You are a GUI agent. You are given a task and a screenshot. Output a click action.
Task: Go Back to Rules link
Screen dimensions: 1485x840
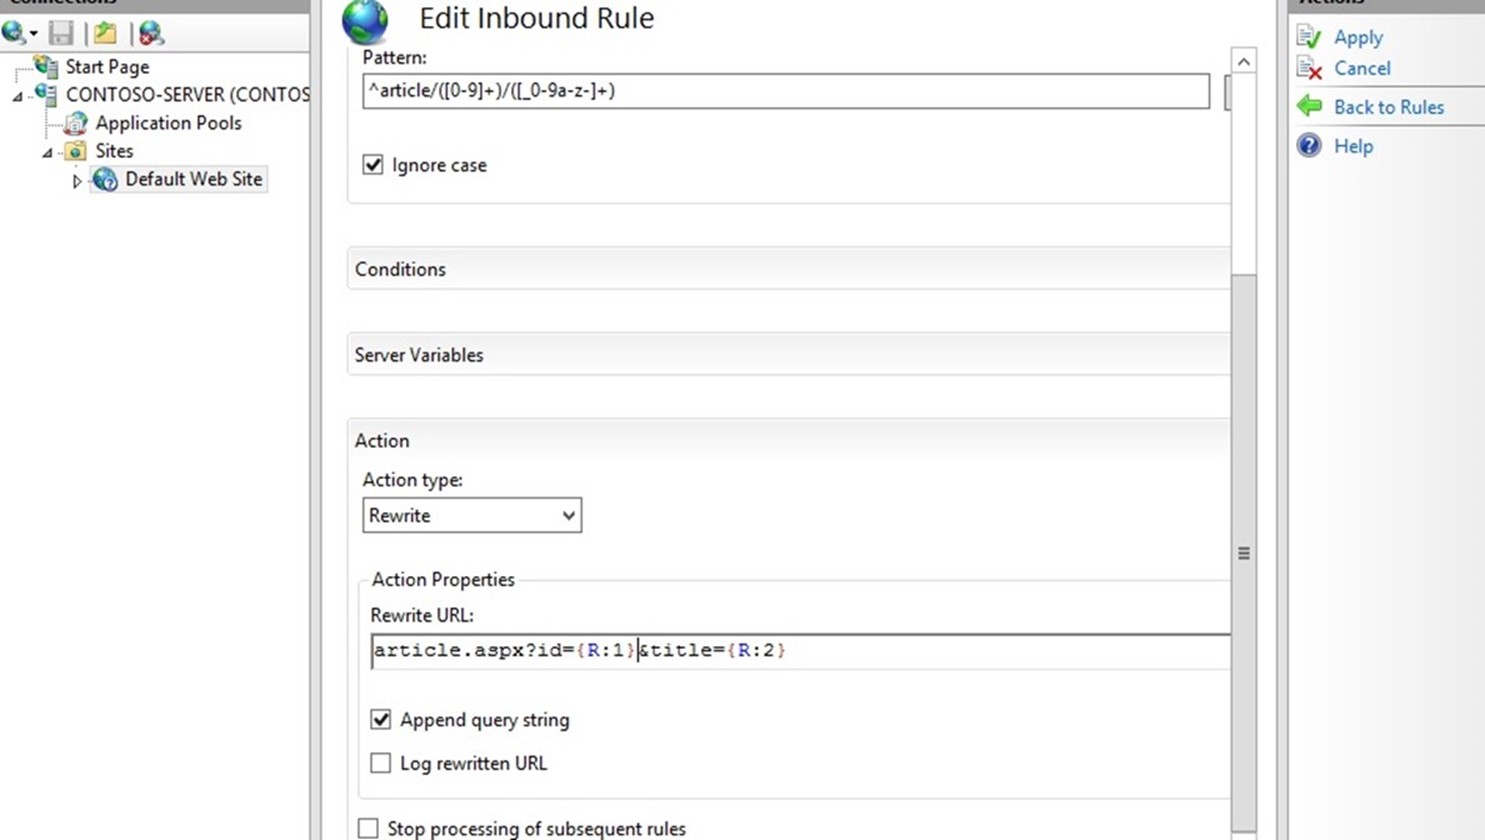click(1389, 107)
